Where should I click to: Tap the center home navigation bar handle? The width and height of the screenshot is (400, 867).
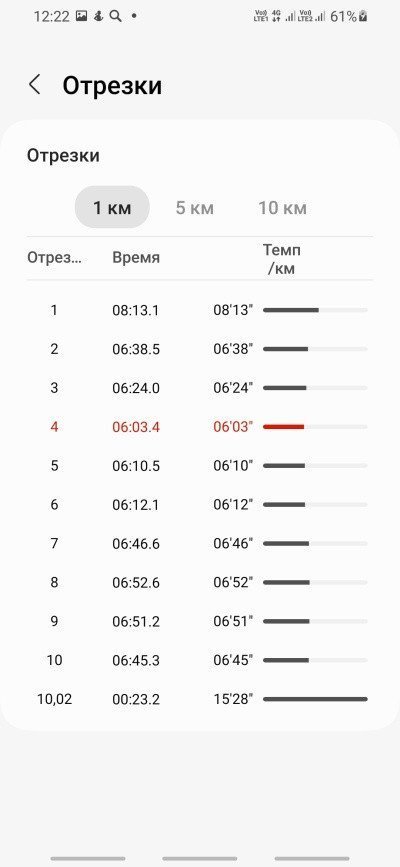coord(200,858)
